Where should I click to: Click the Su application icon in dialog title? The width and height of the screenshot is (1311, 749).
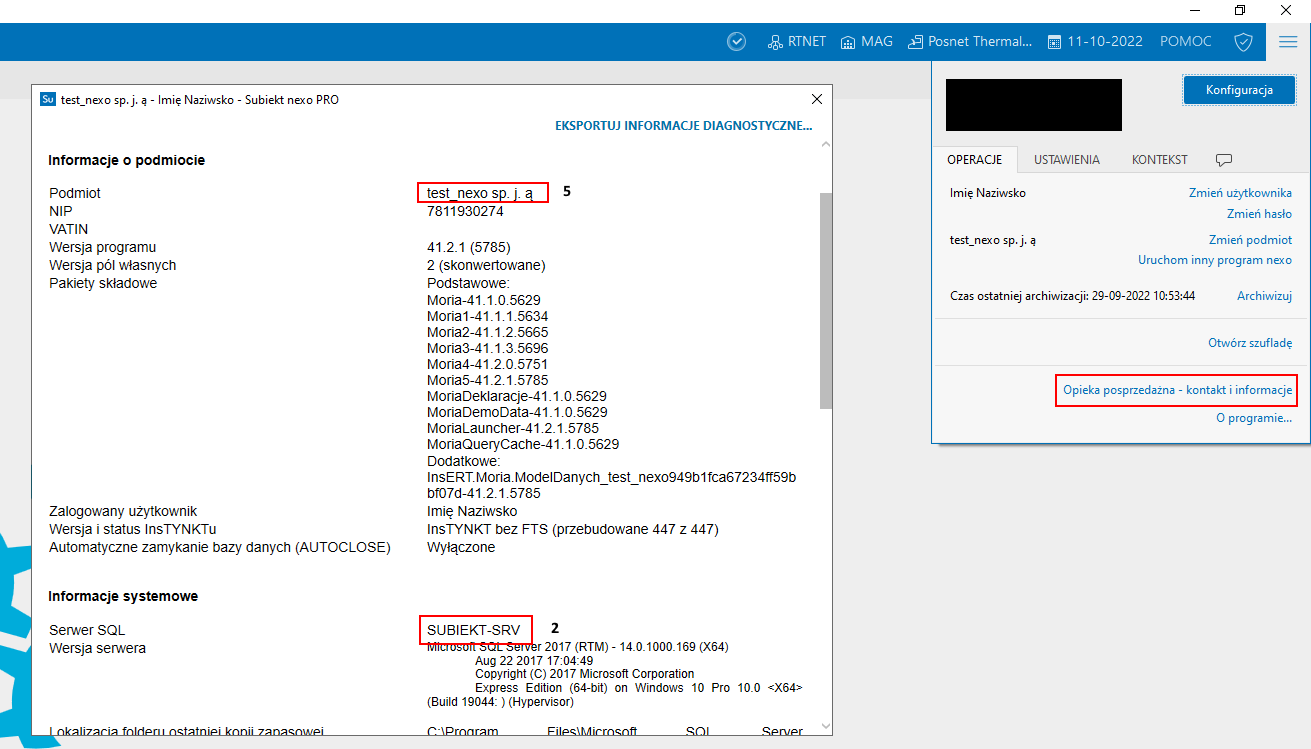coord(47,99)
